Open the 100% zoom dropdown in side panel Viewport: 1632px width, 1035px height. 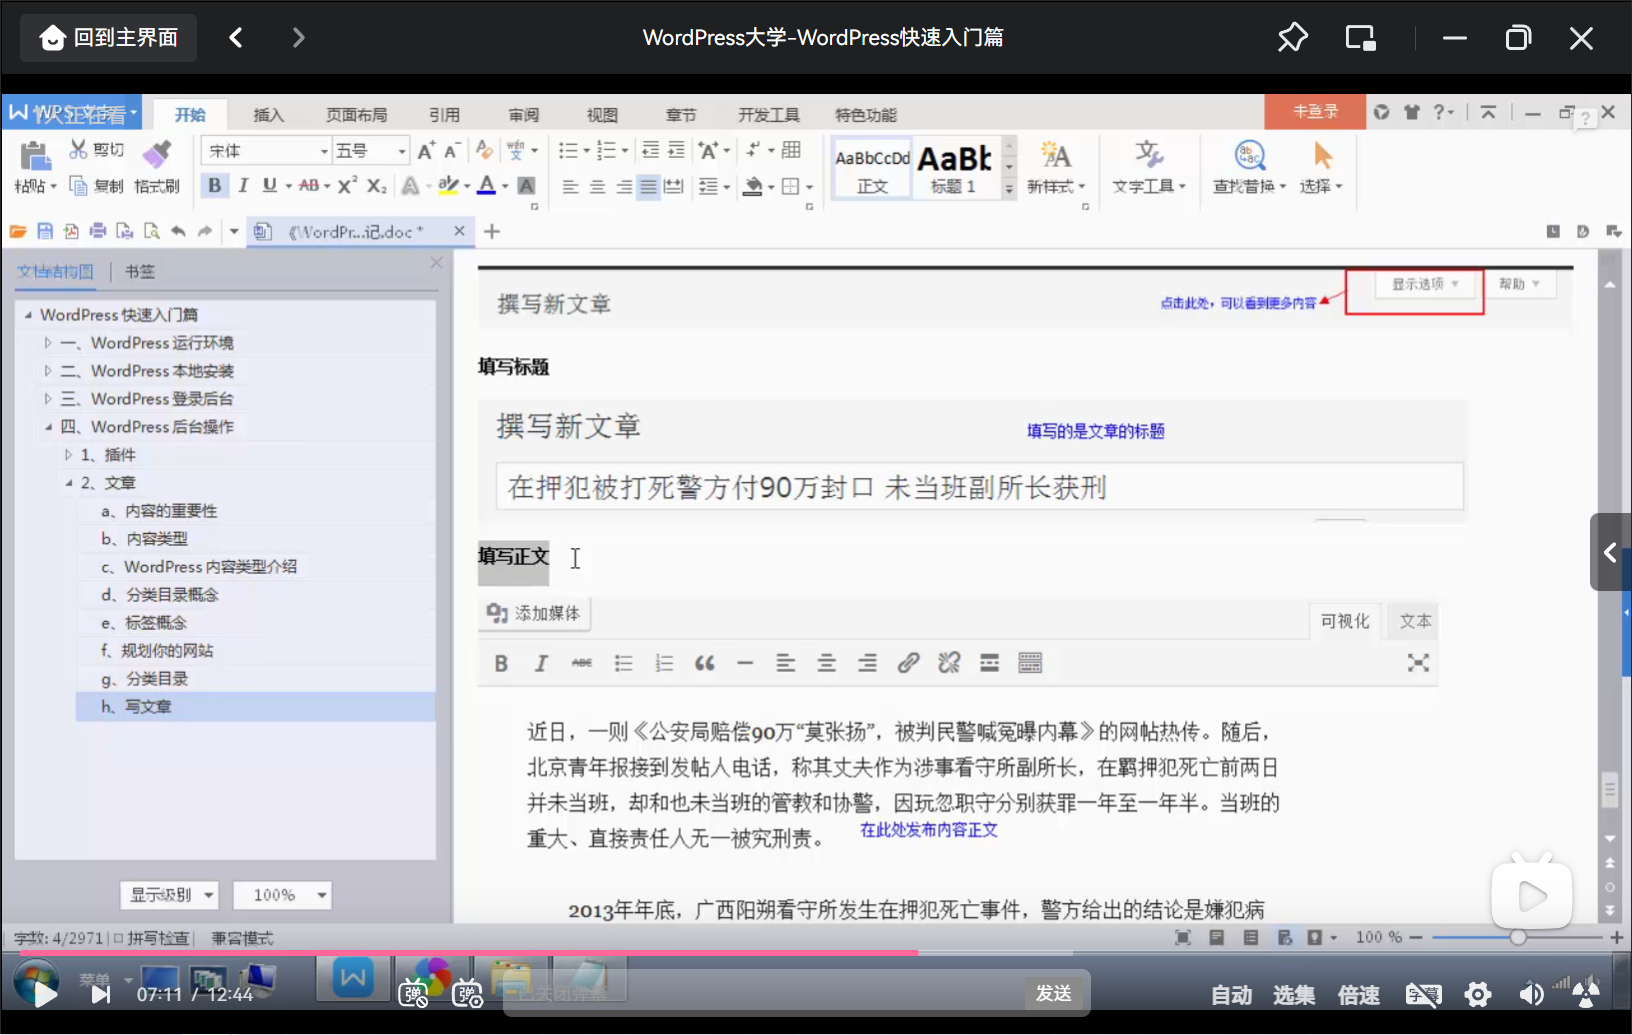[x=282, y=895]
